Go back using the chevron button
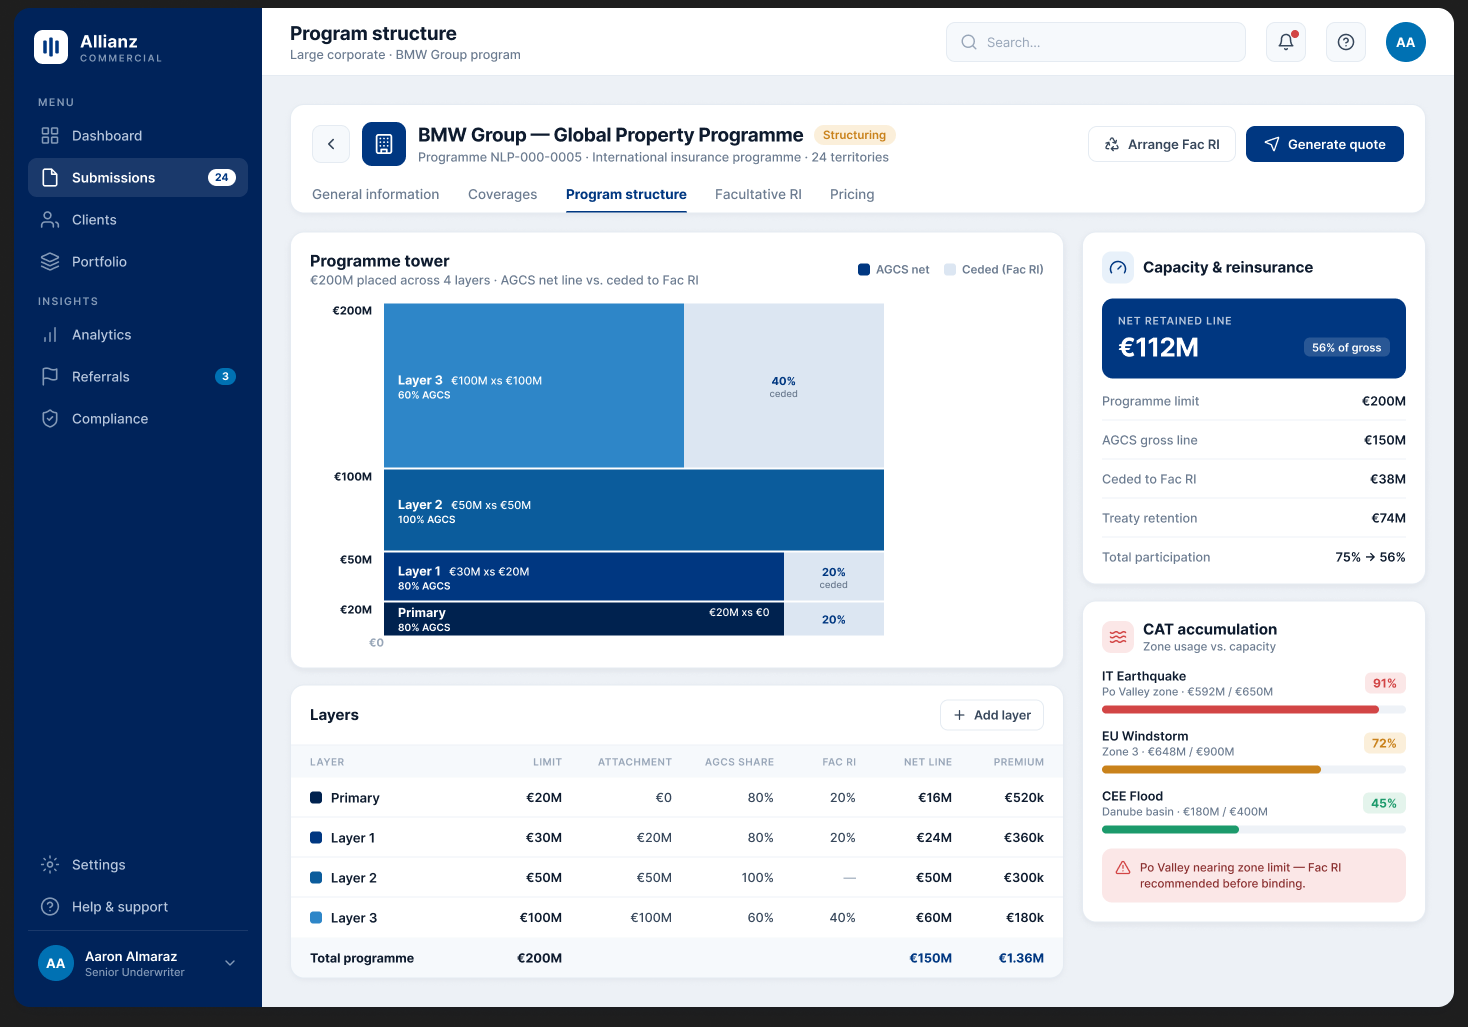1468x1027 pixels. pos(331,144)
